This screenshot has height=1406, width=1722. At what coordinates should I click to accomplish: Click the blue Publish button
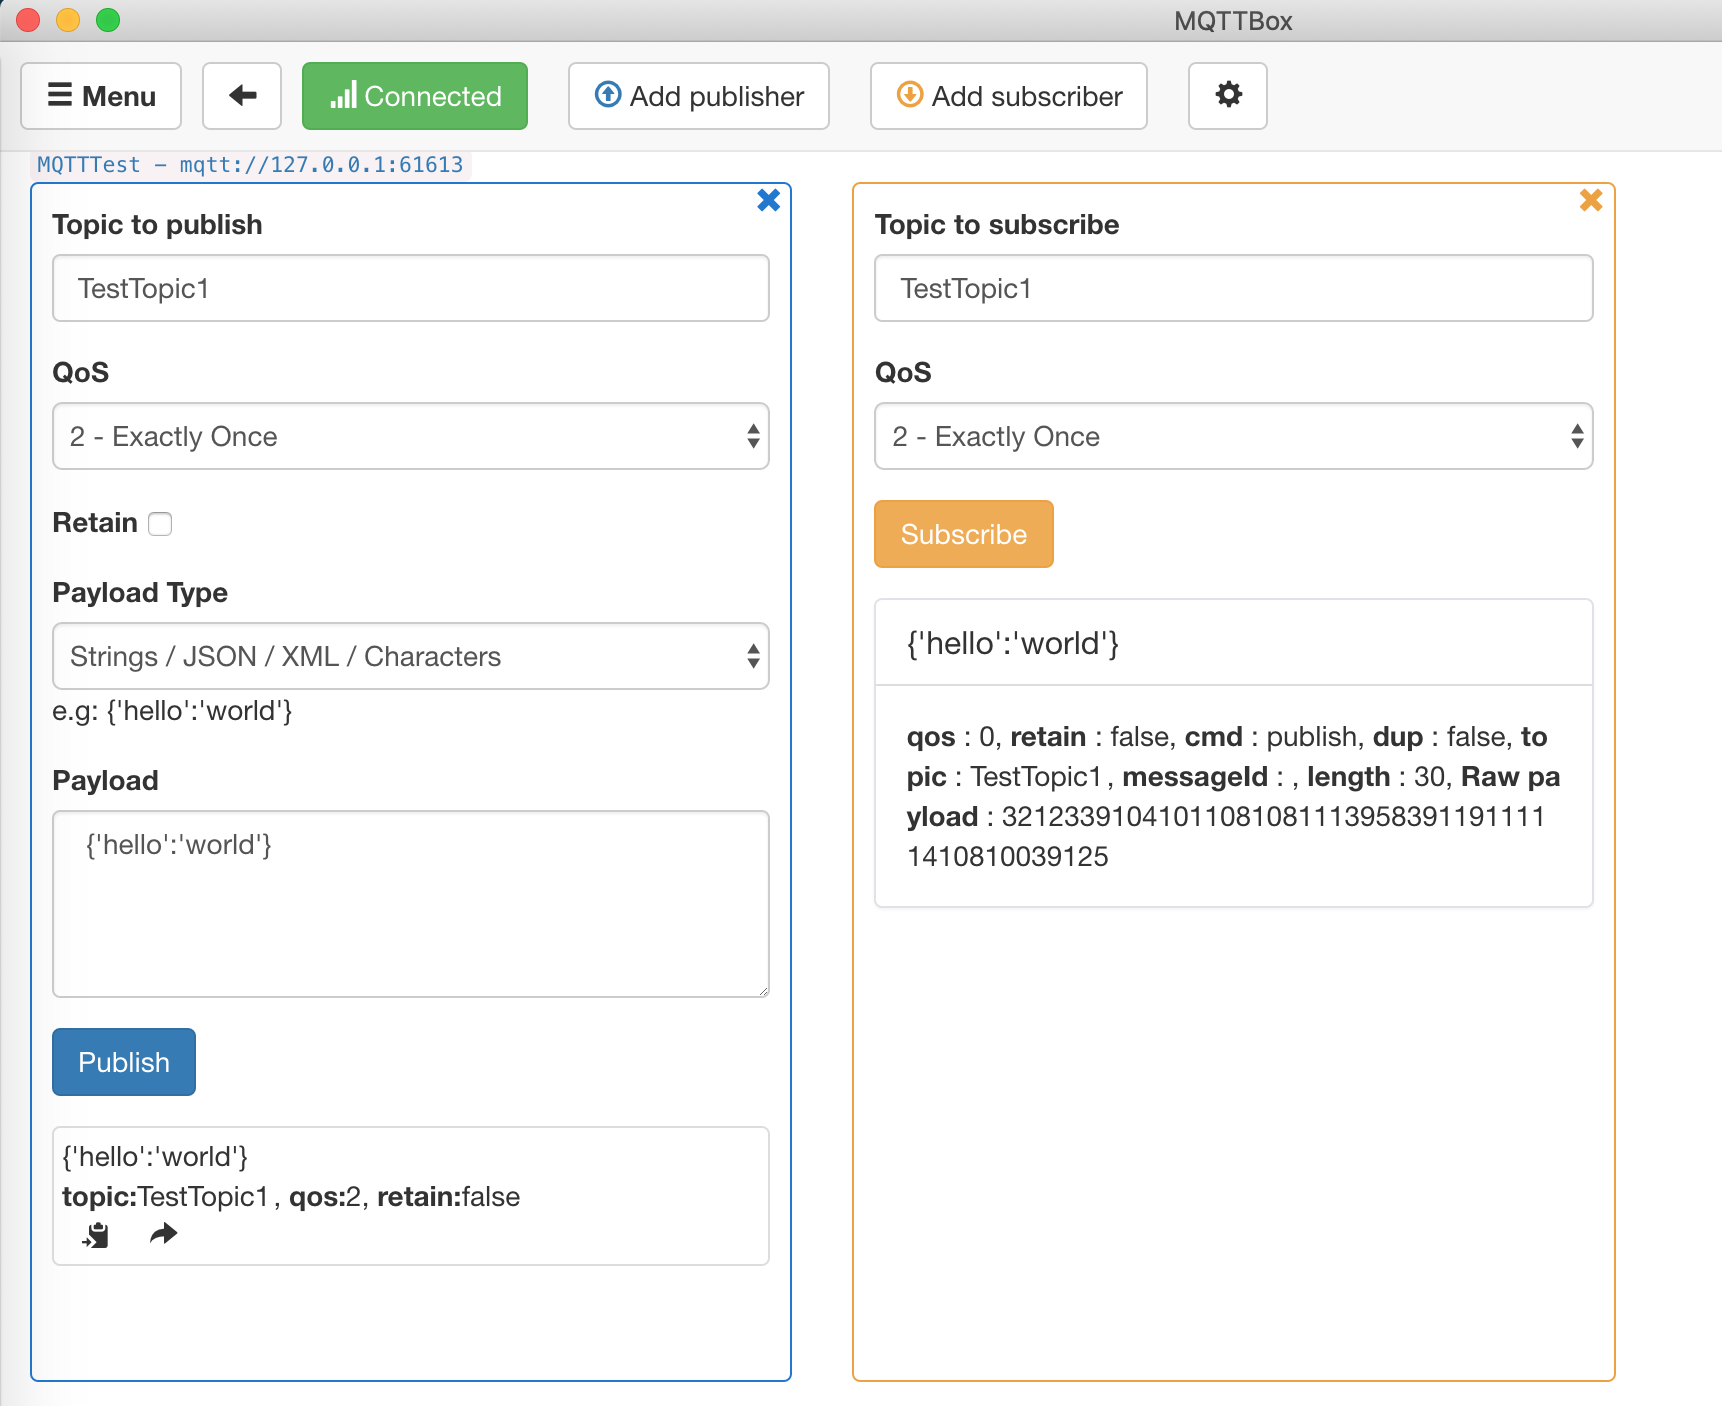click(x=124, y=1062)
